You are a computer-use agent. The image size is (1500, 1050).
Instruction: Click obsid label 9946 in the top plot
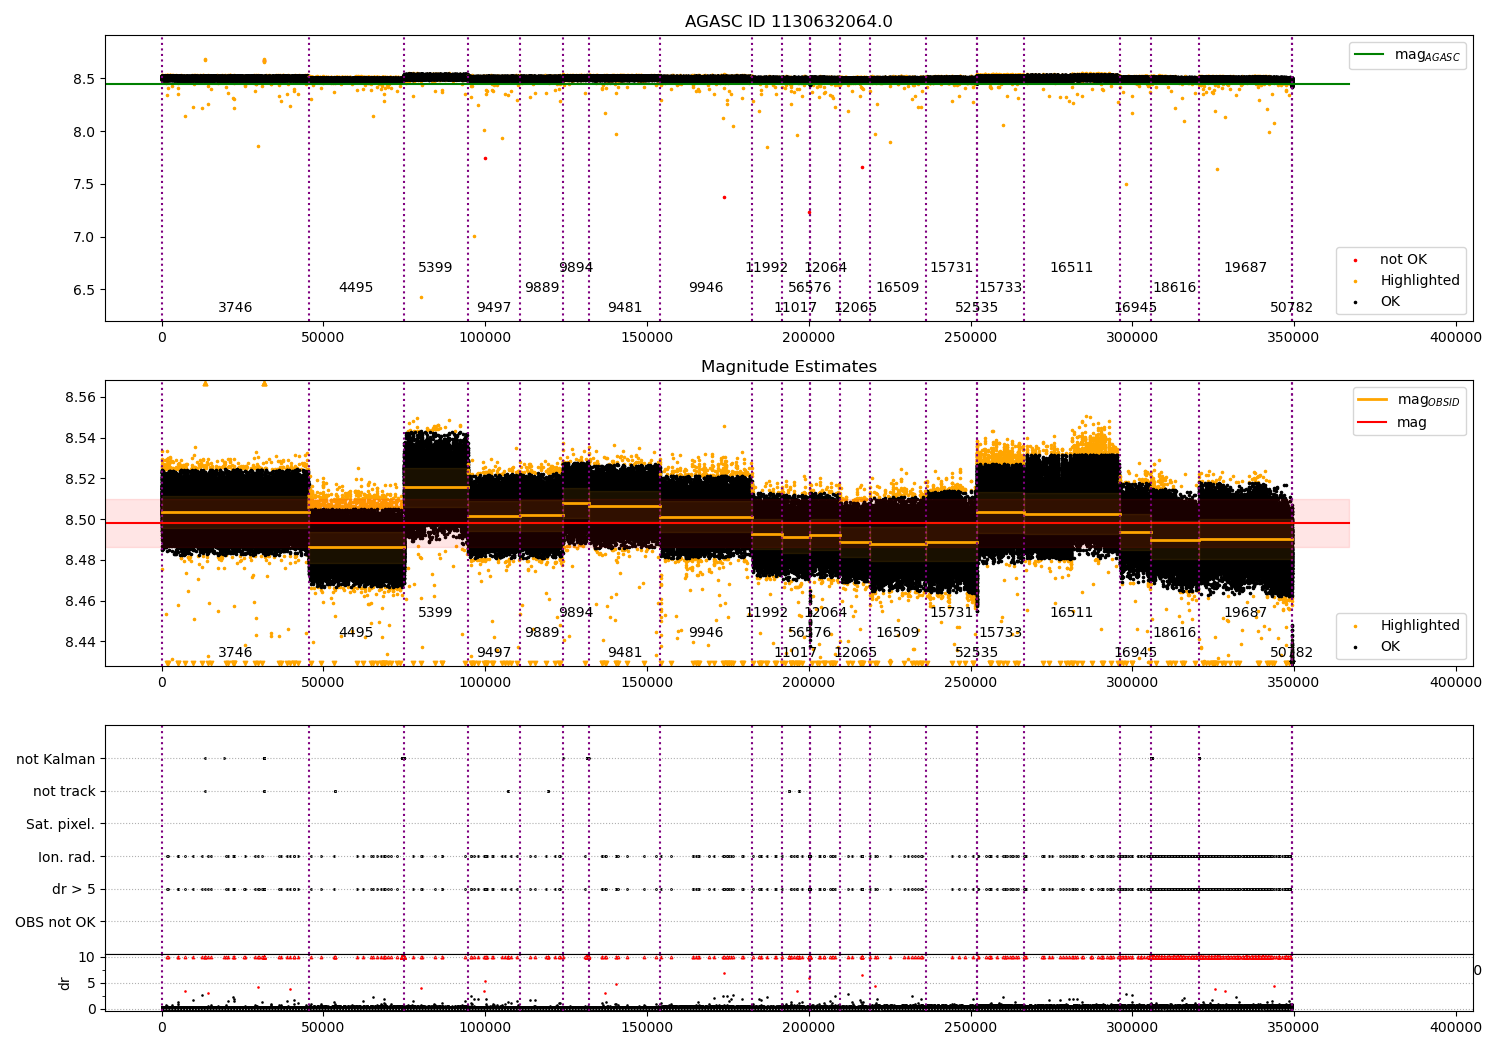coord(706,287)
